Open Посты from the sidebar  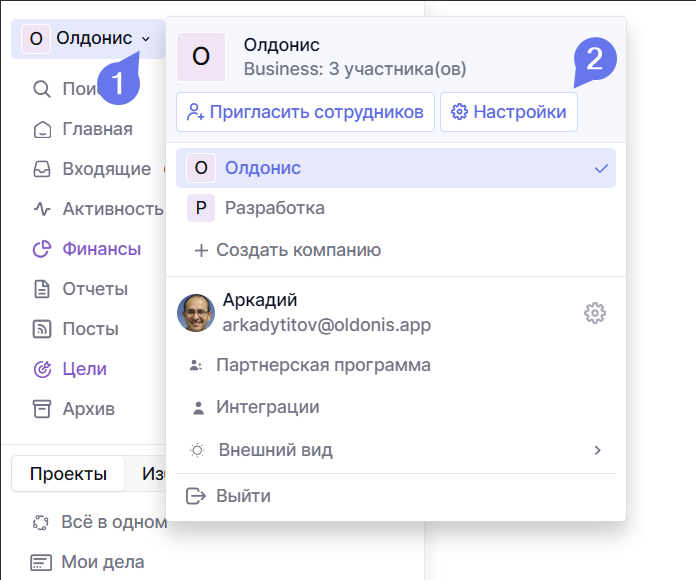(x=90, y=329)
